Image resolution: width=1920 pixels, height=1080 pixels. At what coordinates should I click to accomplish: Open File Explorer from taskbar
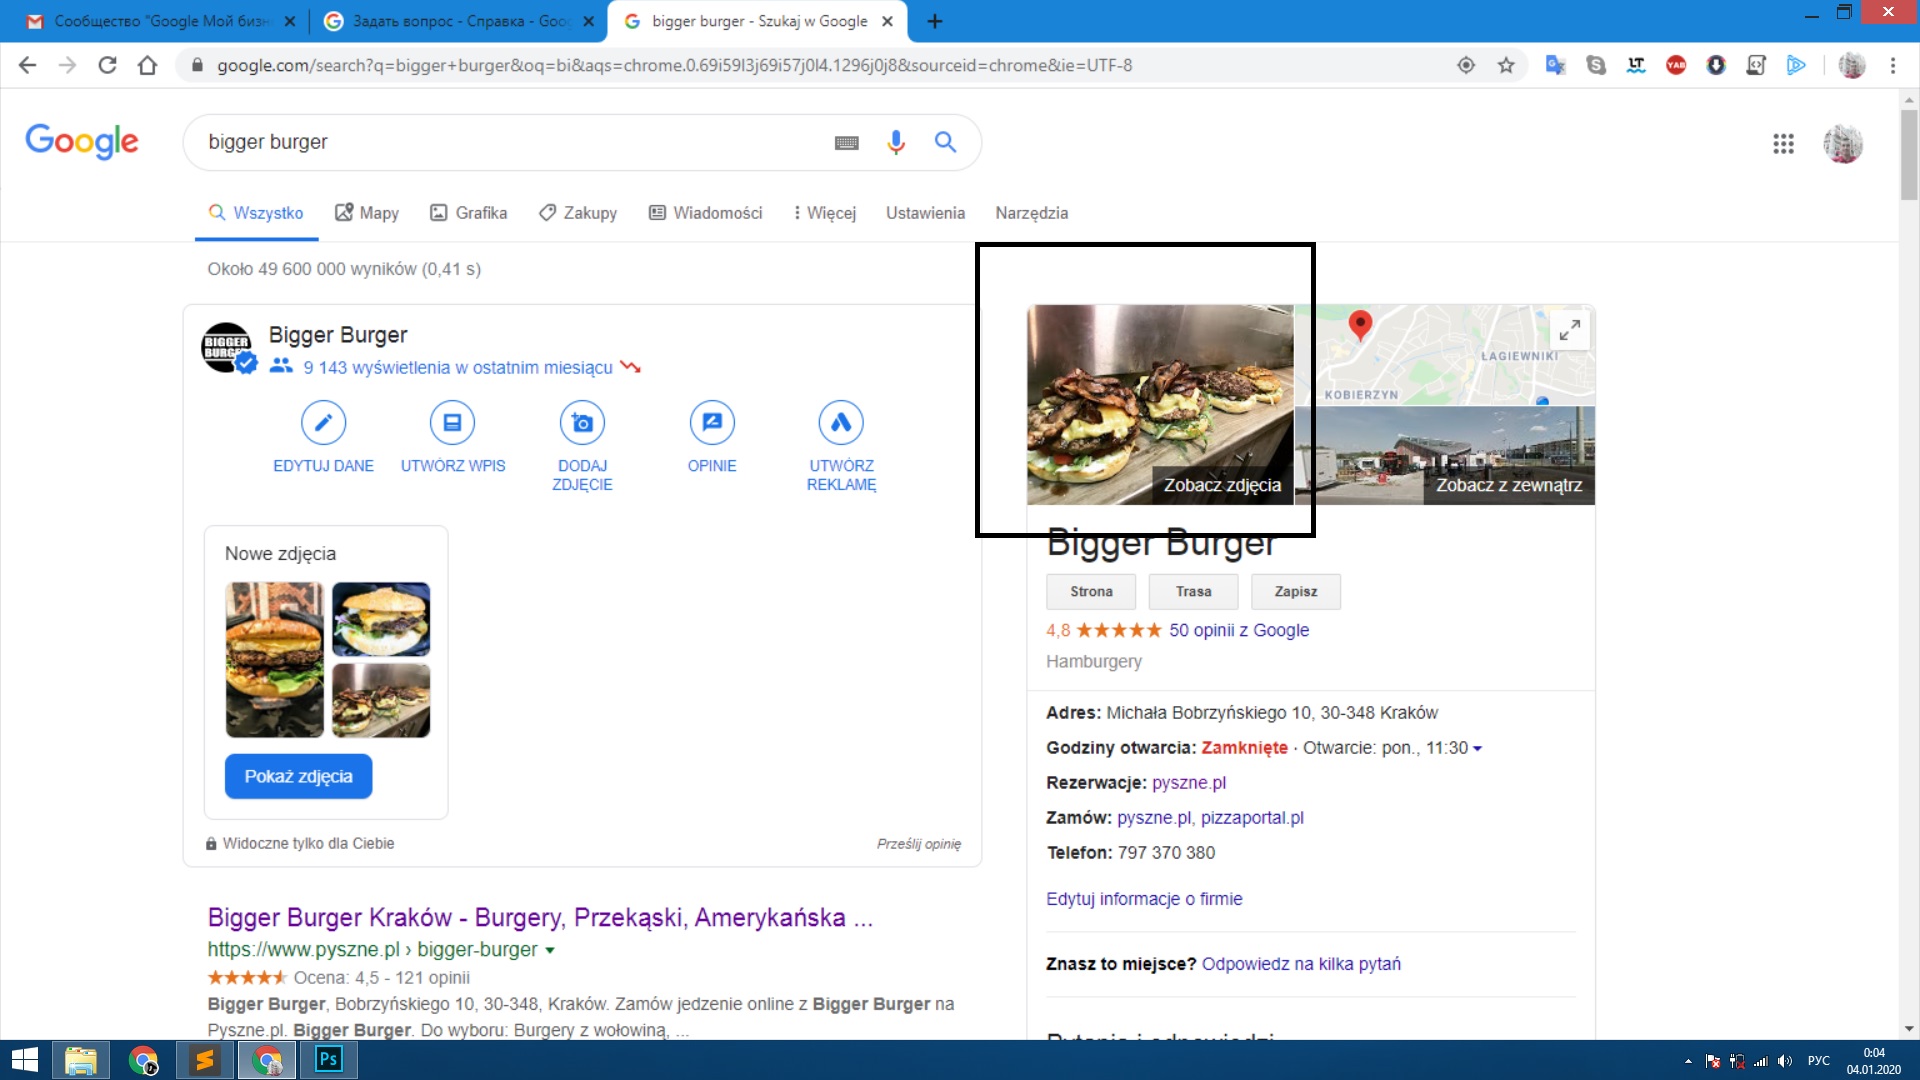pos(81,1060)
